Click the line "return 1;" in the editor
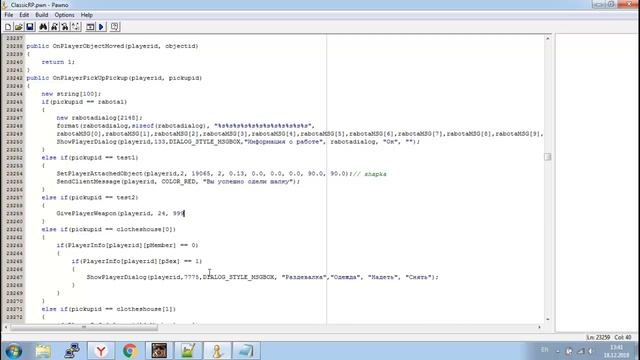This screenshot has height=360, width=640. [58, 62]
